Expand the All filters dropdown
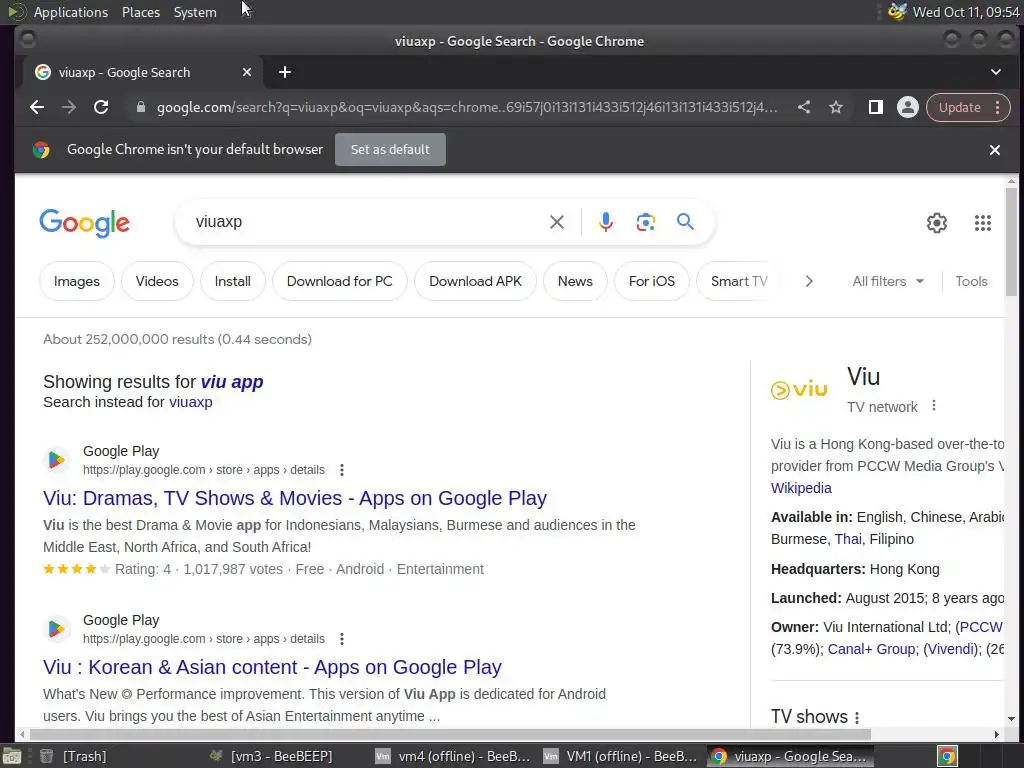The width and height of the screenshot is (1024, 768). coord(888,281)
